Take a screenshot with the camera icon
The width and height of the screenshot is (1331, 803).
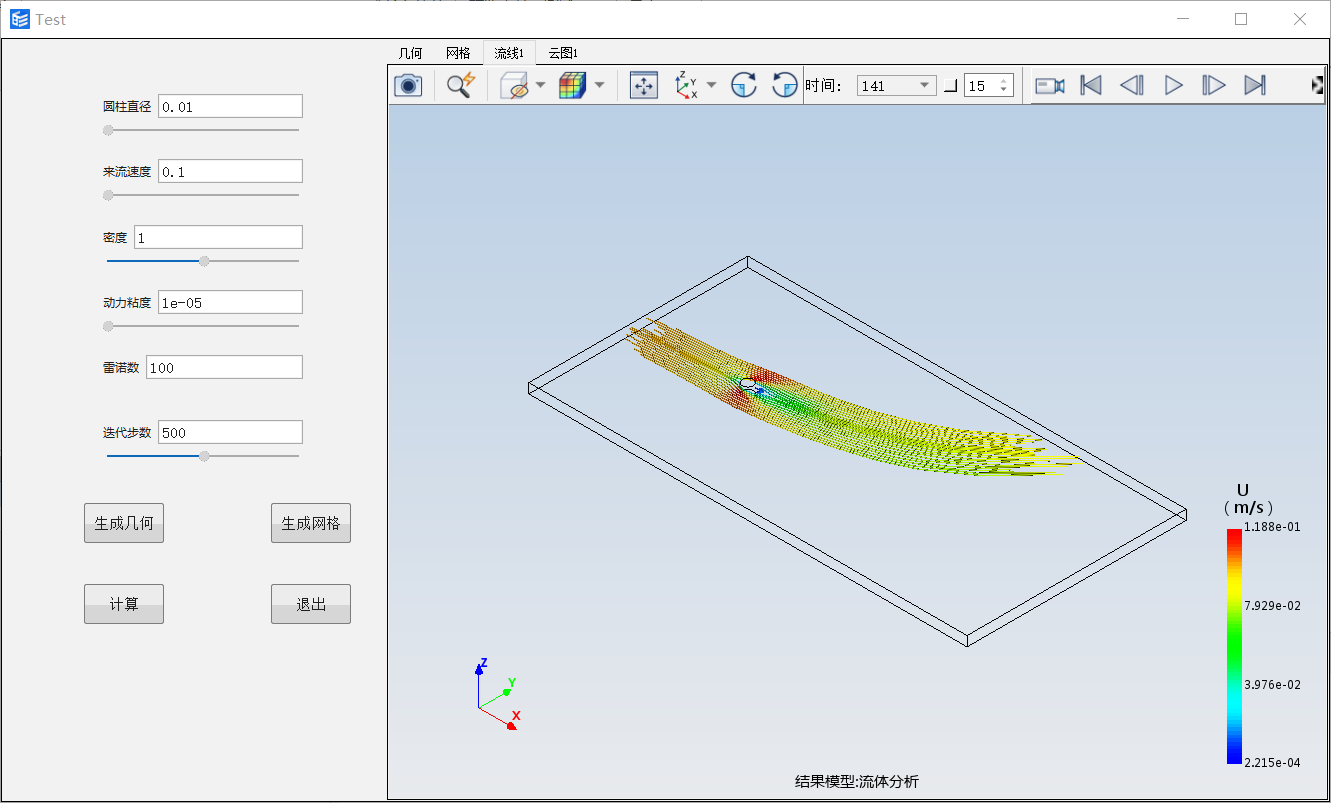pyautogui.click(x=408, y=85)
